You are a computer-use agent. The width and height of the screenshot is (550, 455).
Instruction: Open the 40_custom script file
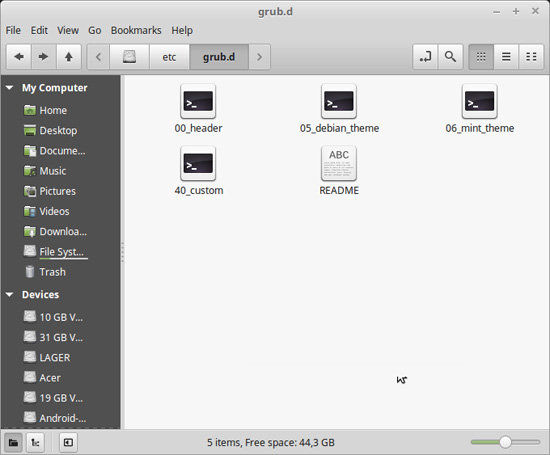[199, 171]
